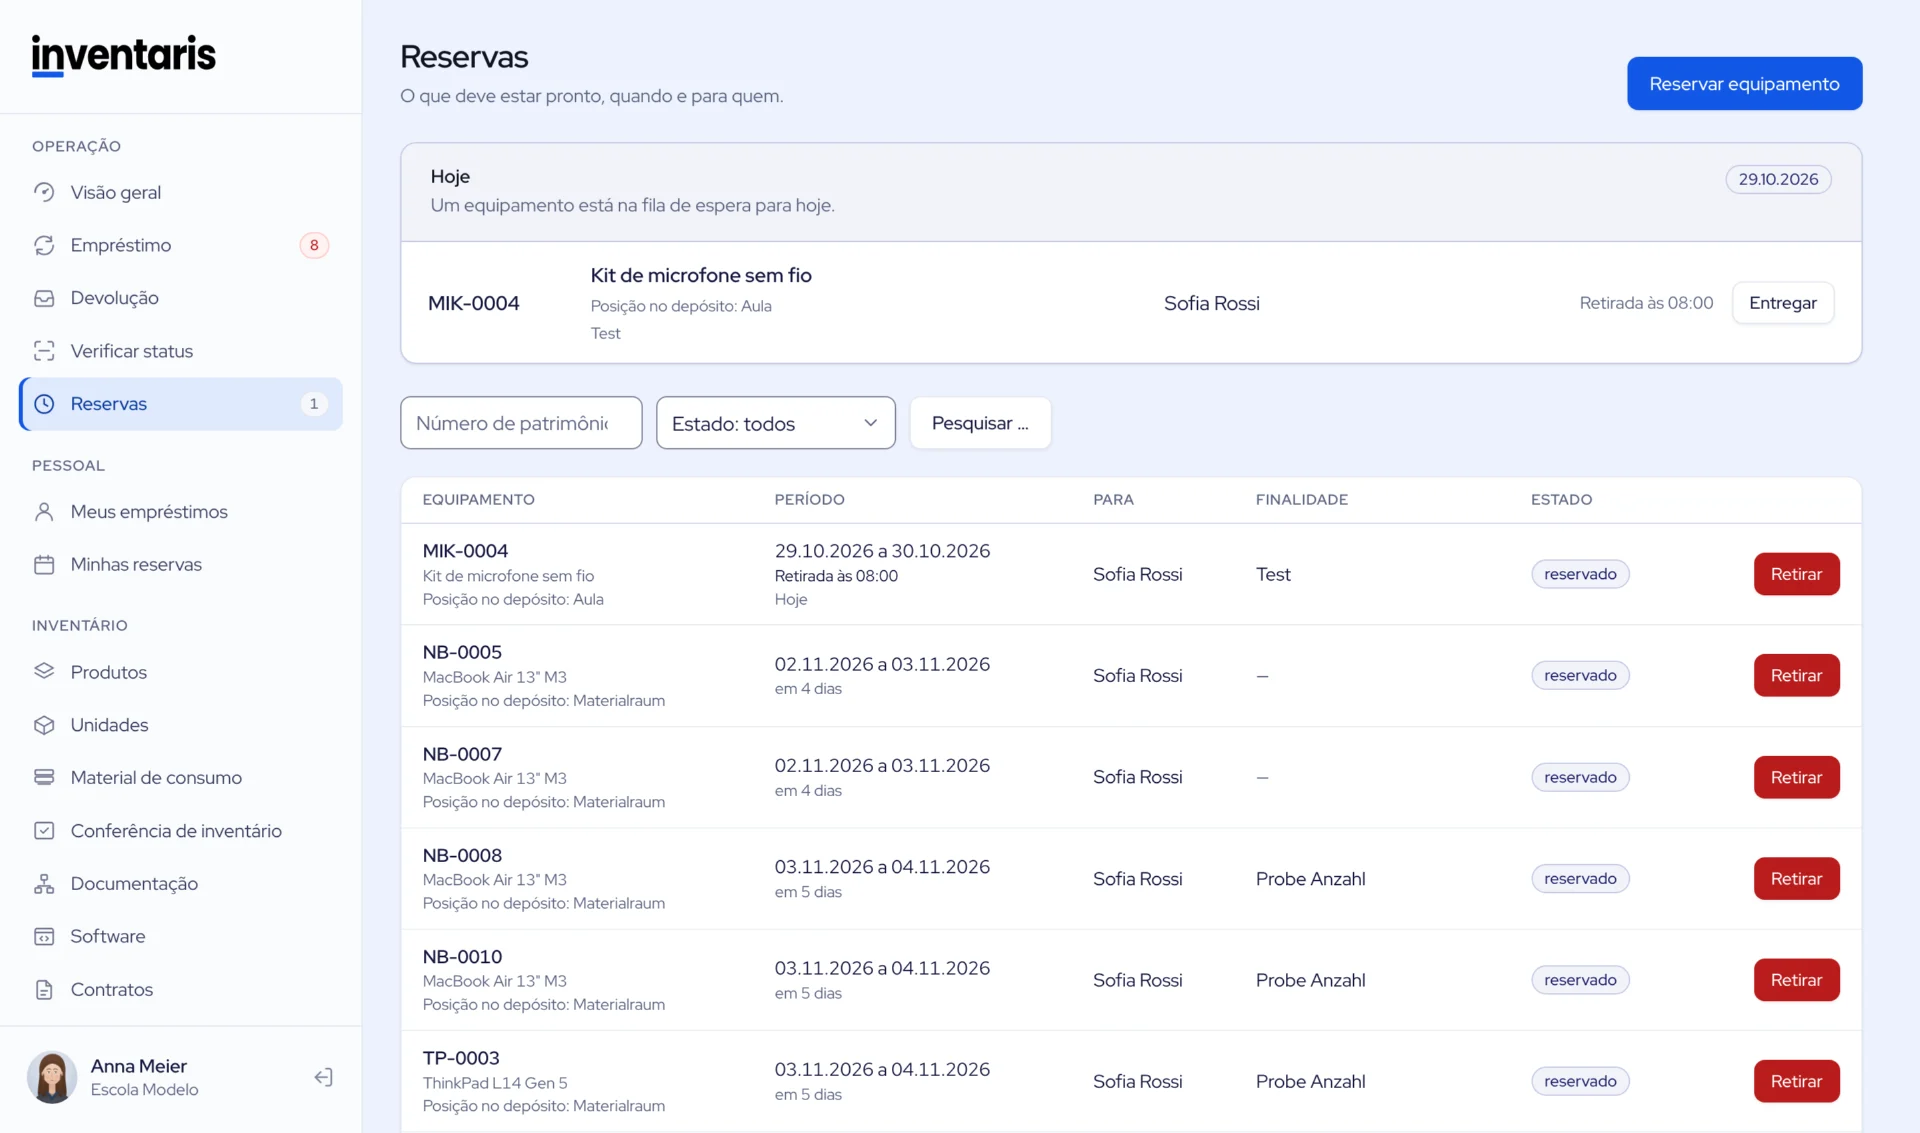Screen dimensions: 1920x1133
Task: Click the PERÍODO column header
Action: [809, 499]
